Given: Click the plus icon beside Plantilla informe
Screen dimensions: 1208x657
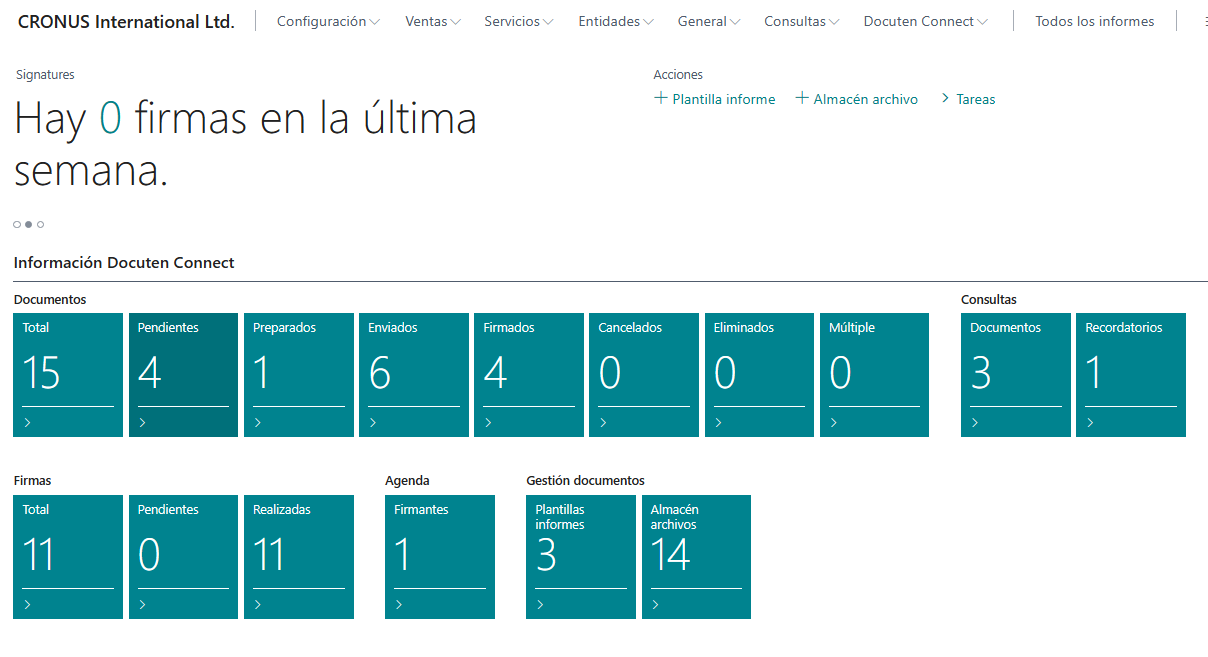Looking at the screenshot, I should [x=660, y=98].
